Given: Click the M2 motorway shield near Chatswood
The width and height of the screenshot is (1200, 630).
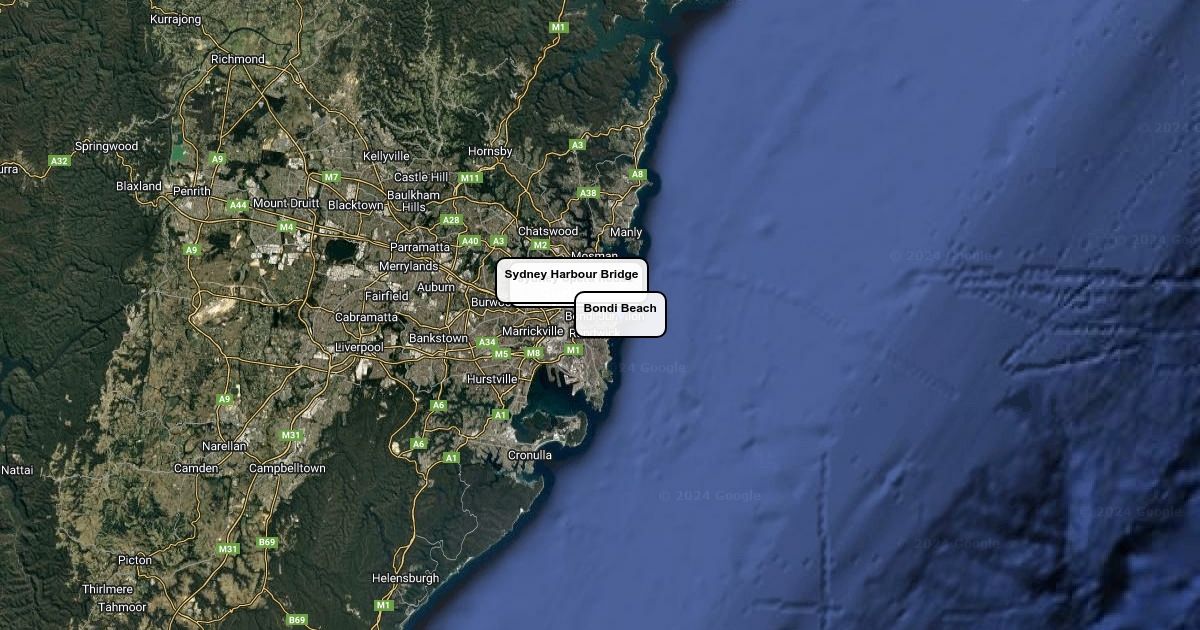Looking at the screenshot, I should point(540,245).
